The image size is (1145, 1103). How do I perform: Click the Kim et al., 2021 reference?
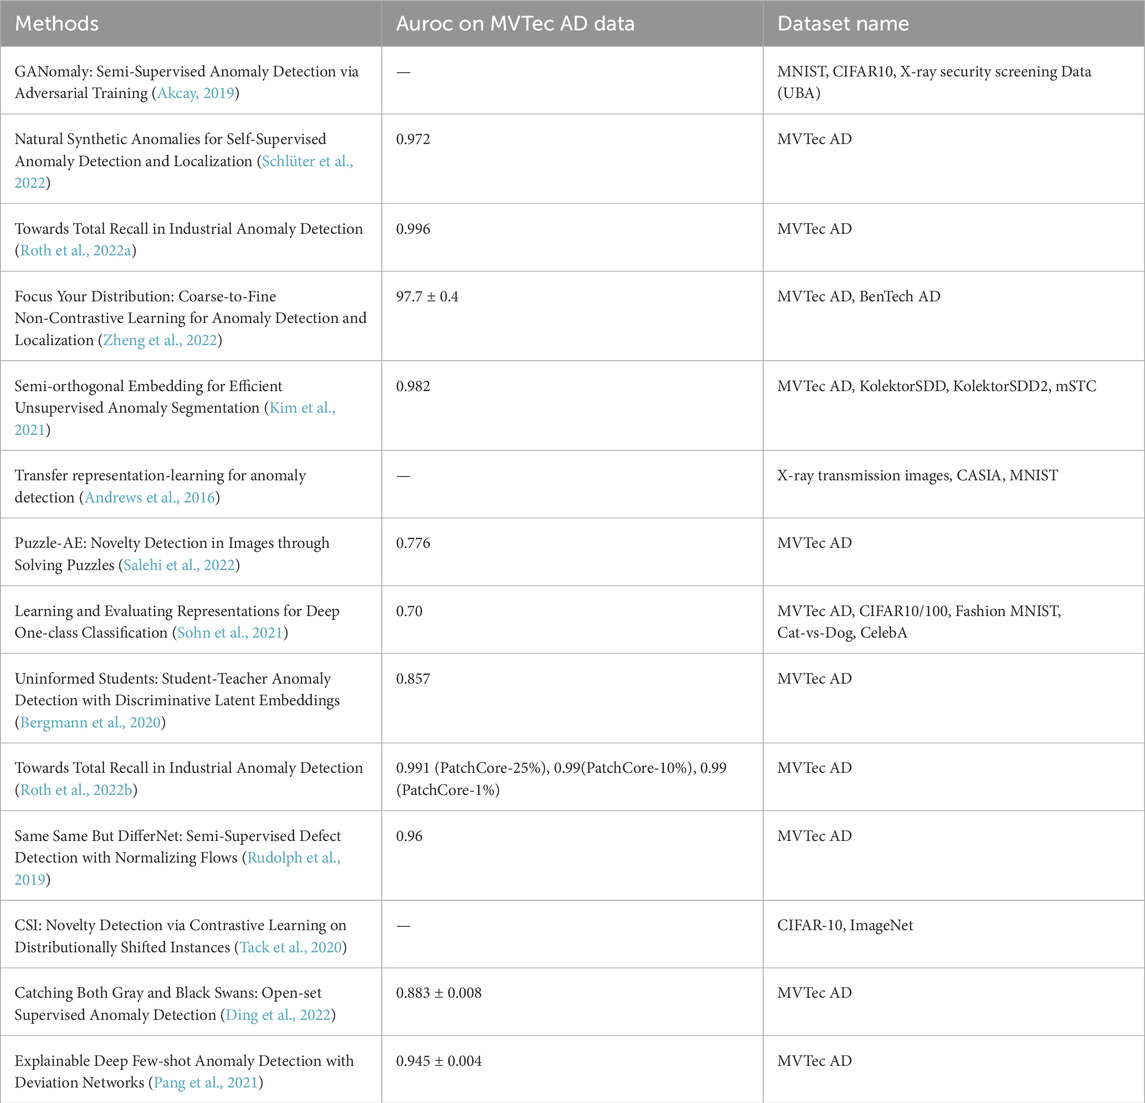175,419
